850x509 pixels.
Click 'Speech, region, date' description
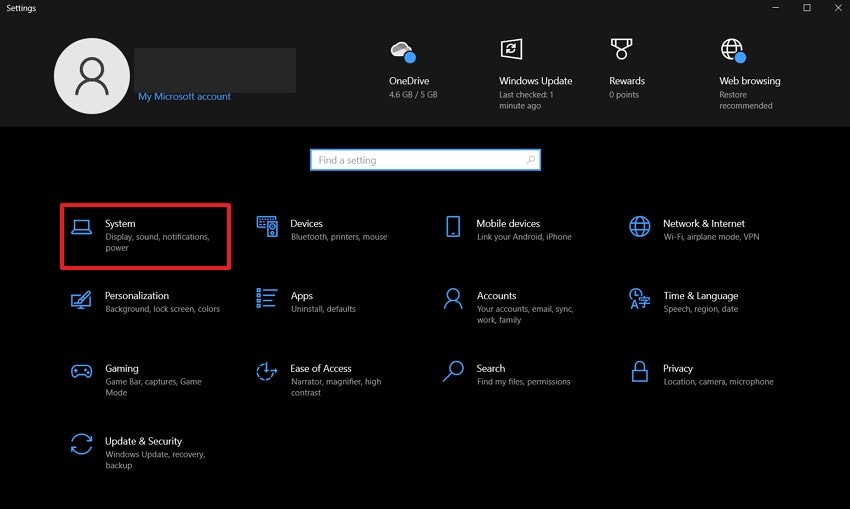point(700,309)
